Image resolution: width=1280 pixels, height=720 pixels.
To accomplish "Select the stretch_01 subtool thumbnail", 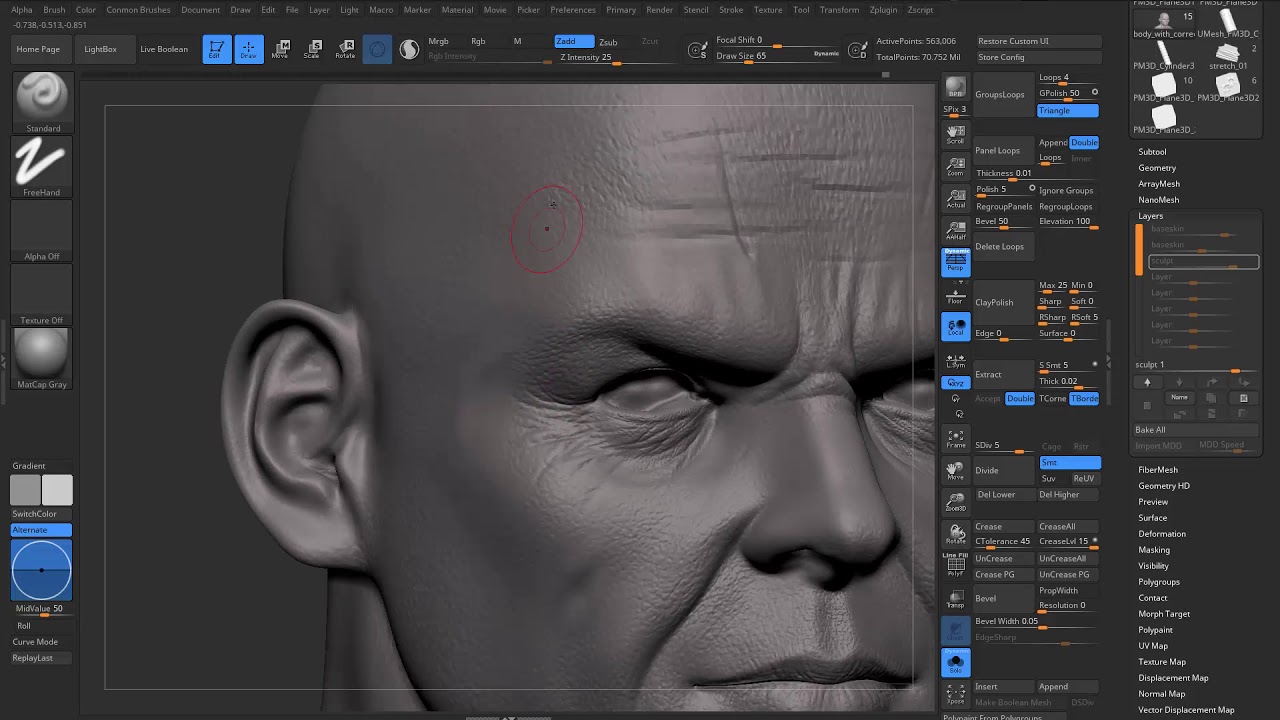I will (x=1228, y=54).
